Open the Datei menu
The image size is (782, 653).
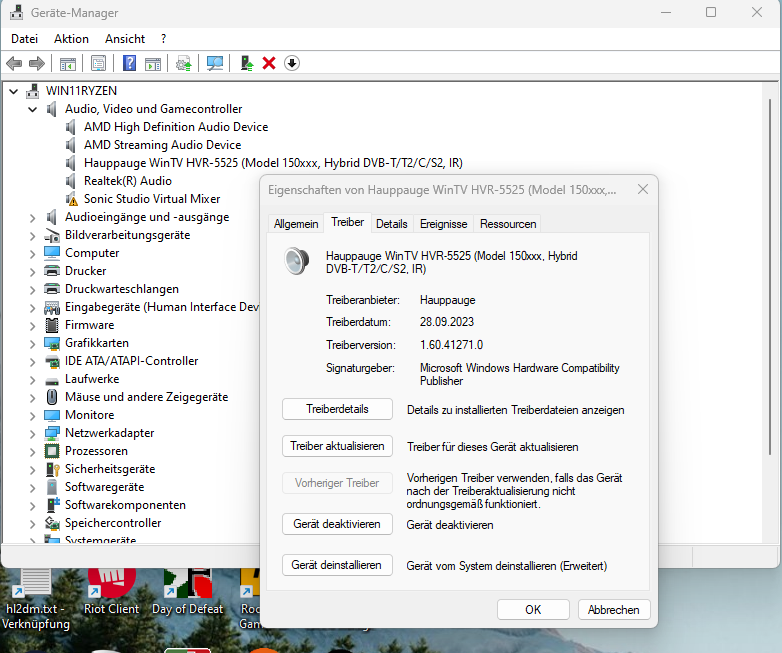24,39
